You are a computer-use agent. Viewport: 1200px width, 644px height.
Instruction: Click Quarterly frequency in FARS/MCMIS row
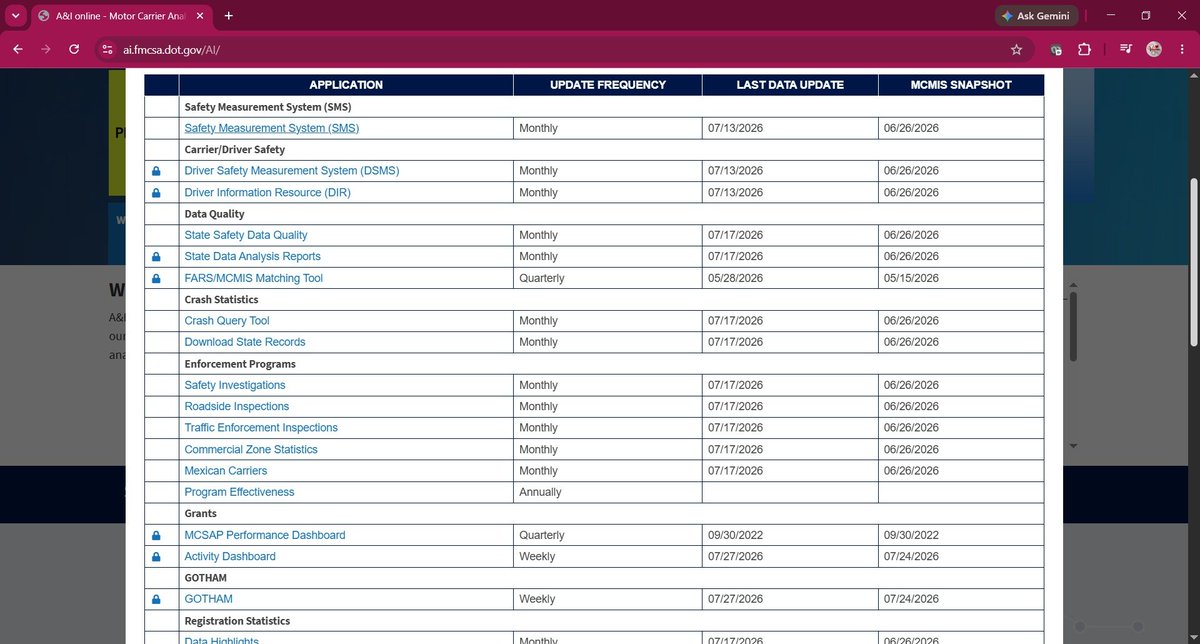(542, 278)
